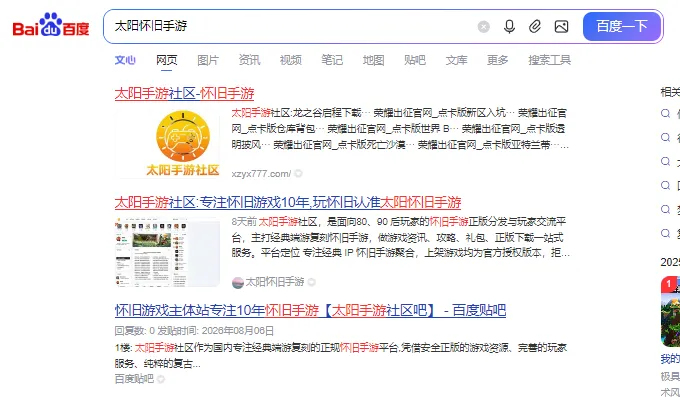Open the 贴吧 tab
680x397 pixels.
point(415,60)
